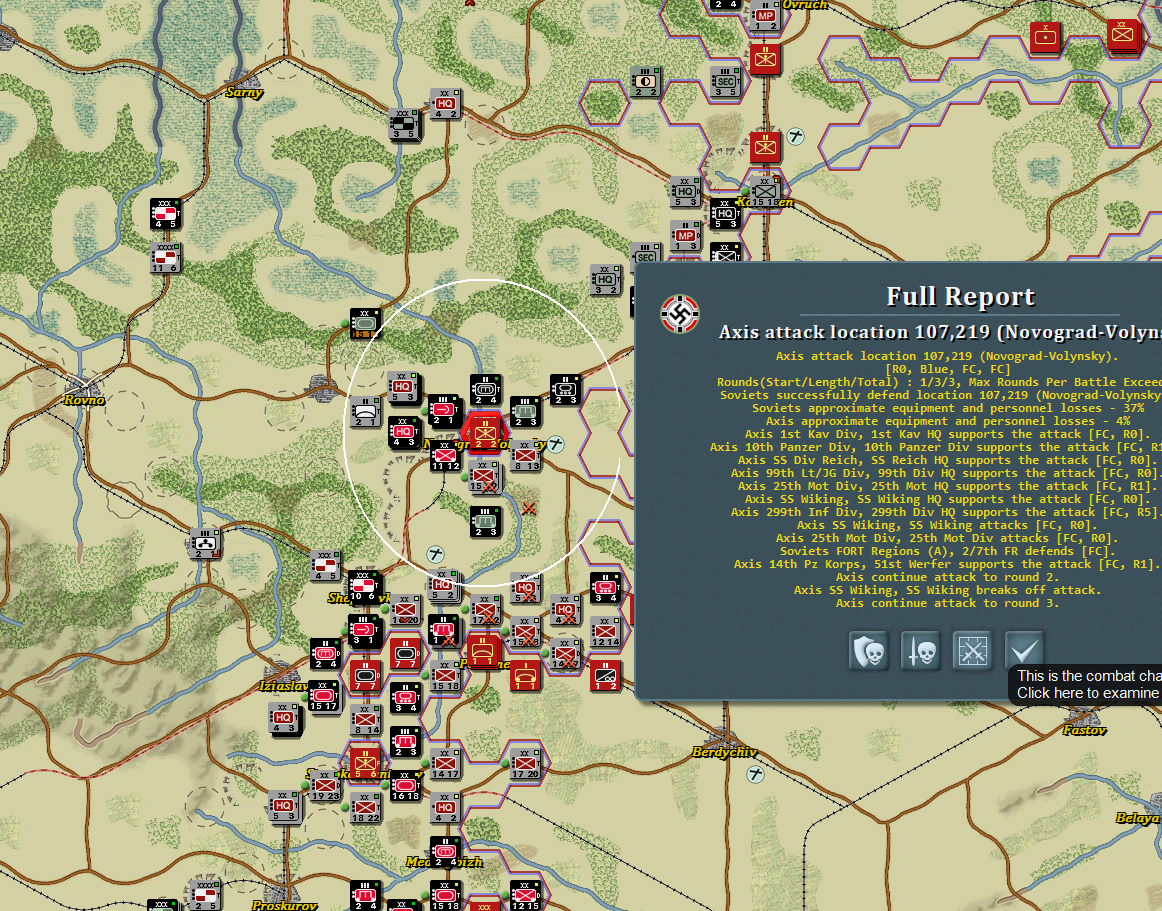Viewport: 1162px width, 911px height.
Task: Select the panzer division 16-18
Action: click(405, 786)
